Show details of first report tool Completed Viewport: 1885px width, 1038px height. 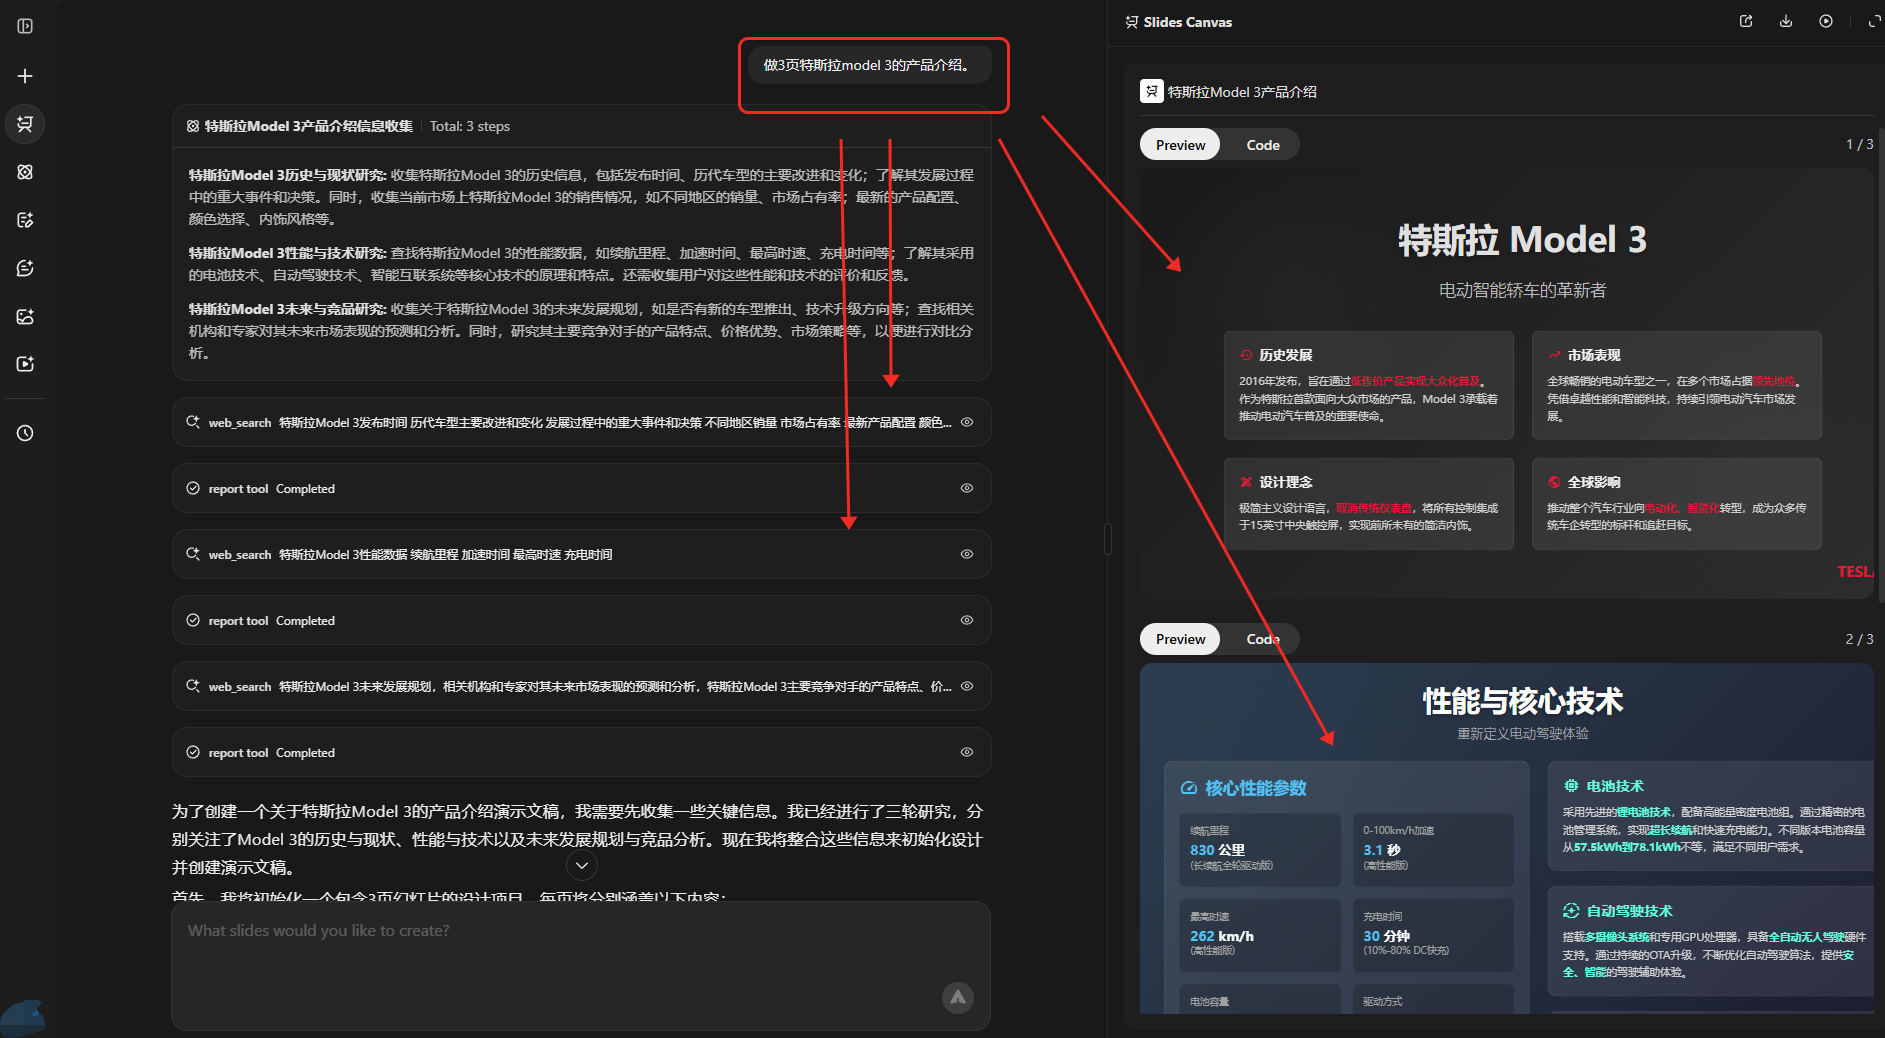[x=967, y=488]
